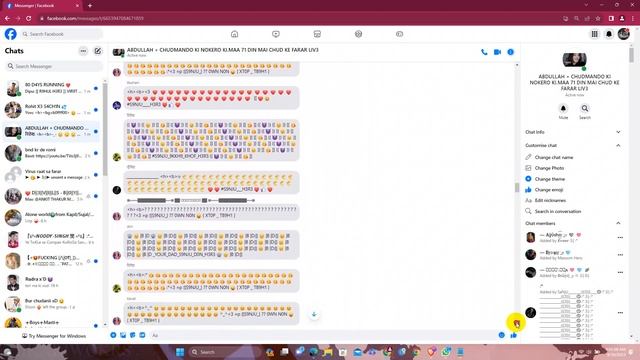The height and width of the screenshot is (360, 640).
Task: Open the Gaming icon in top bar
Action: [x=400, y=34]
